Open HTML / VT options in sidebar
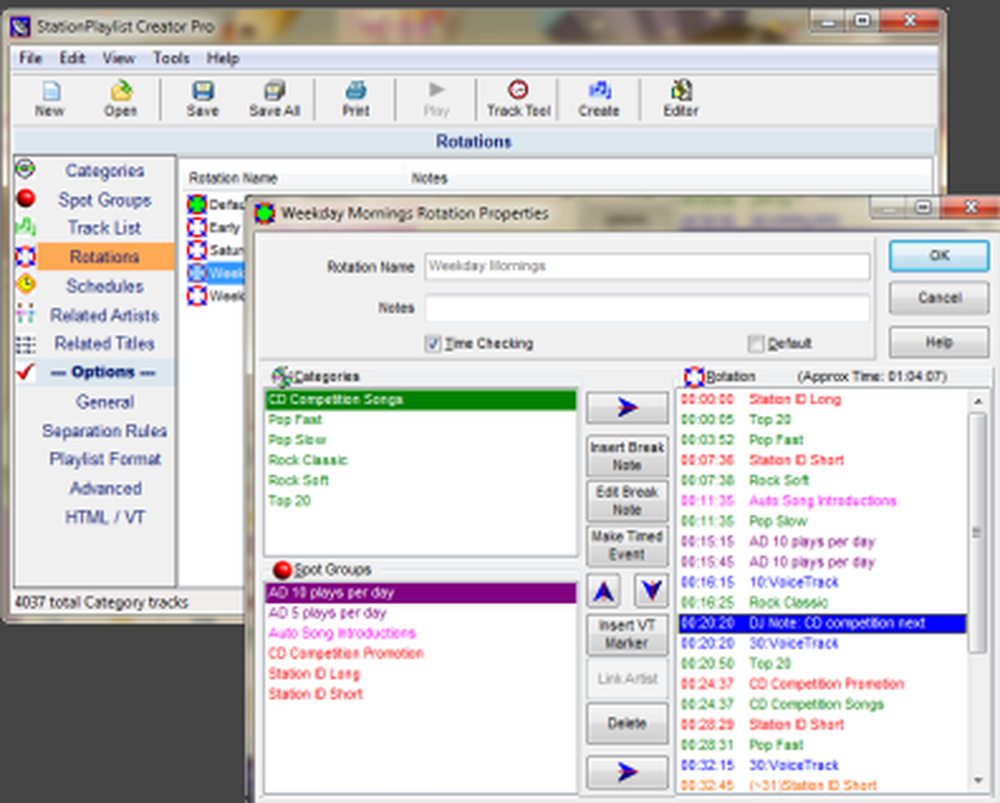 (105, 517)
